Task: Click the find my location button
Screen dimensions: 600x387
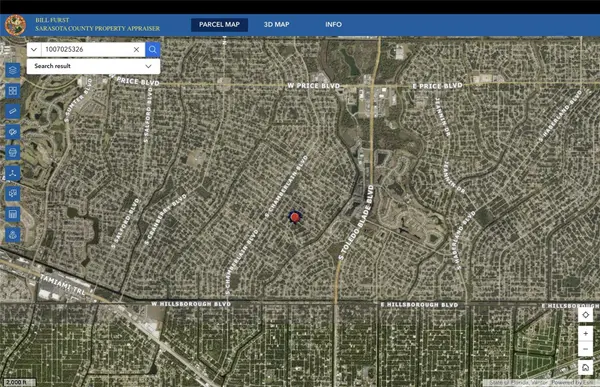Action: coord(585,315)
